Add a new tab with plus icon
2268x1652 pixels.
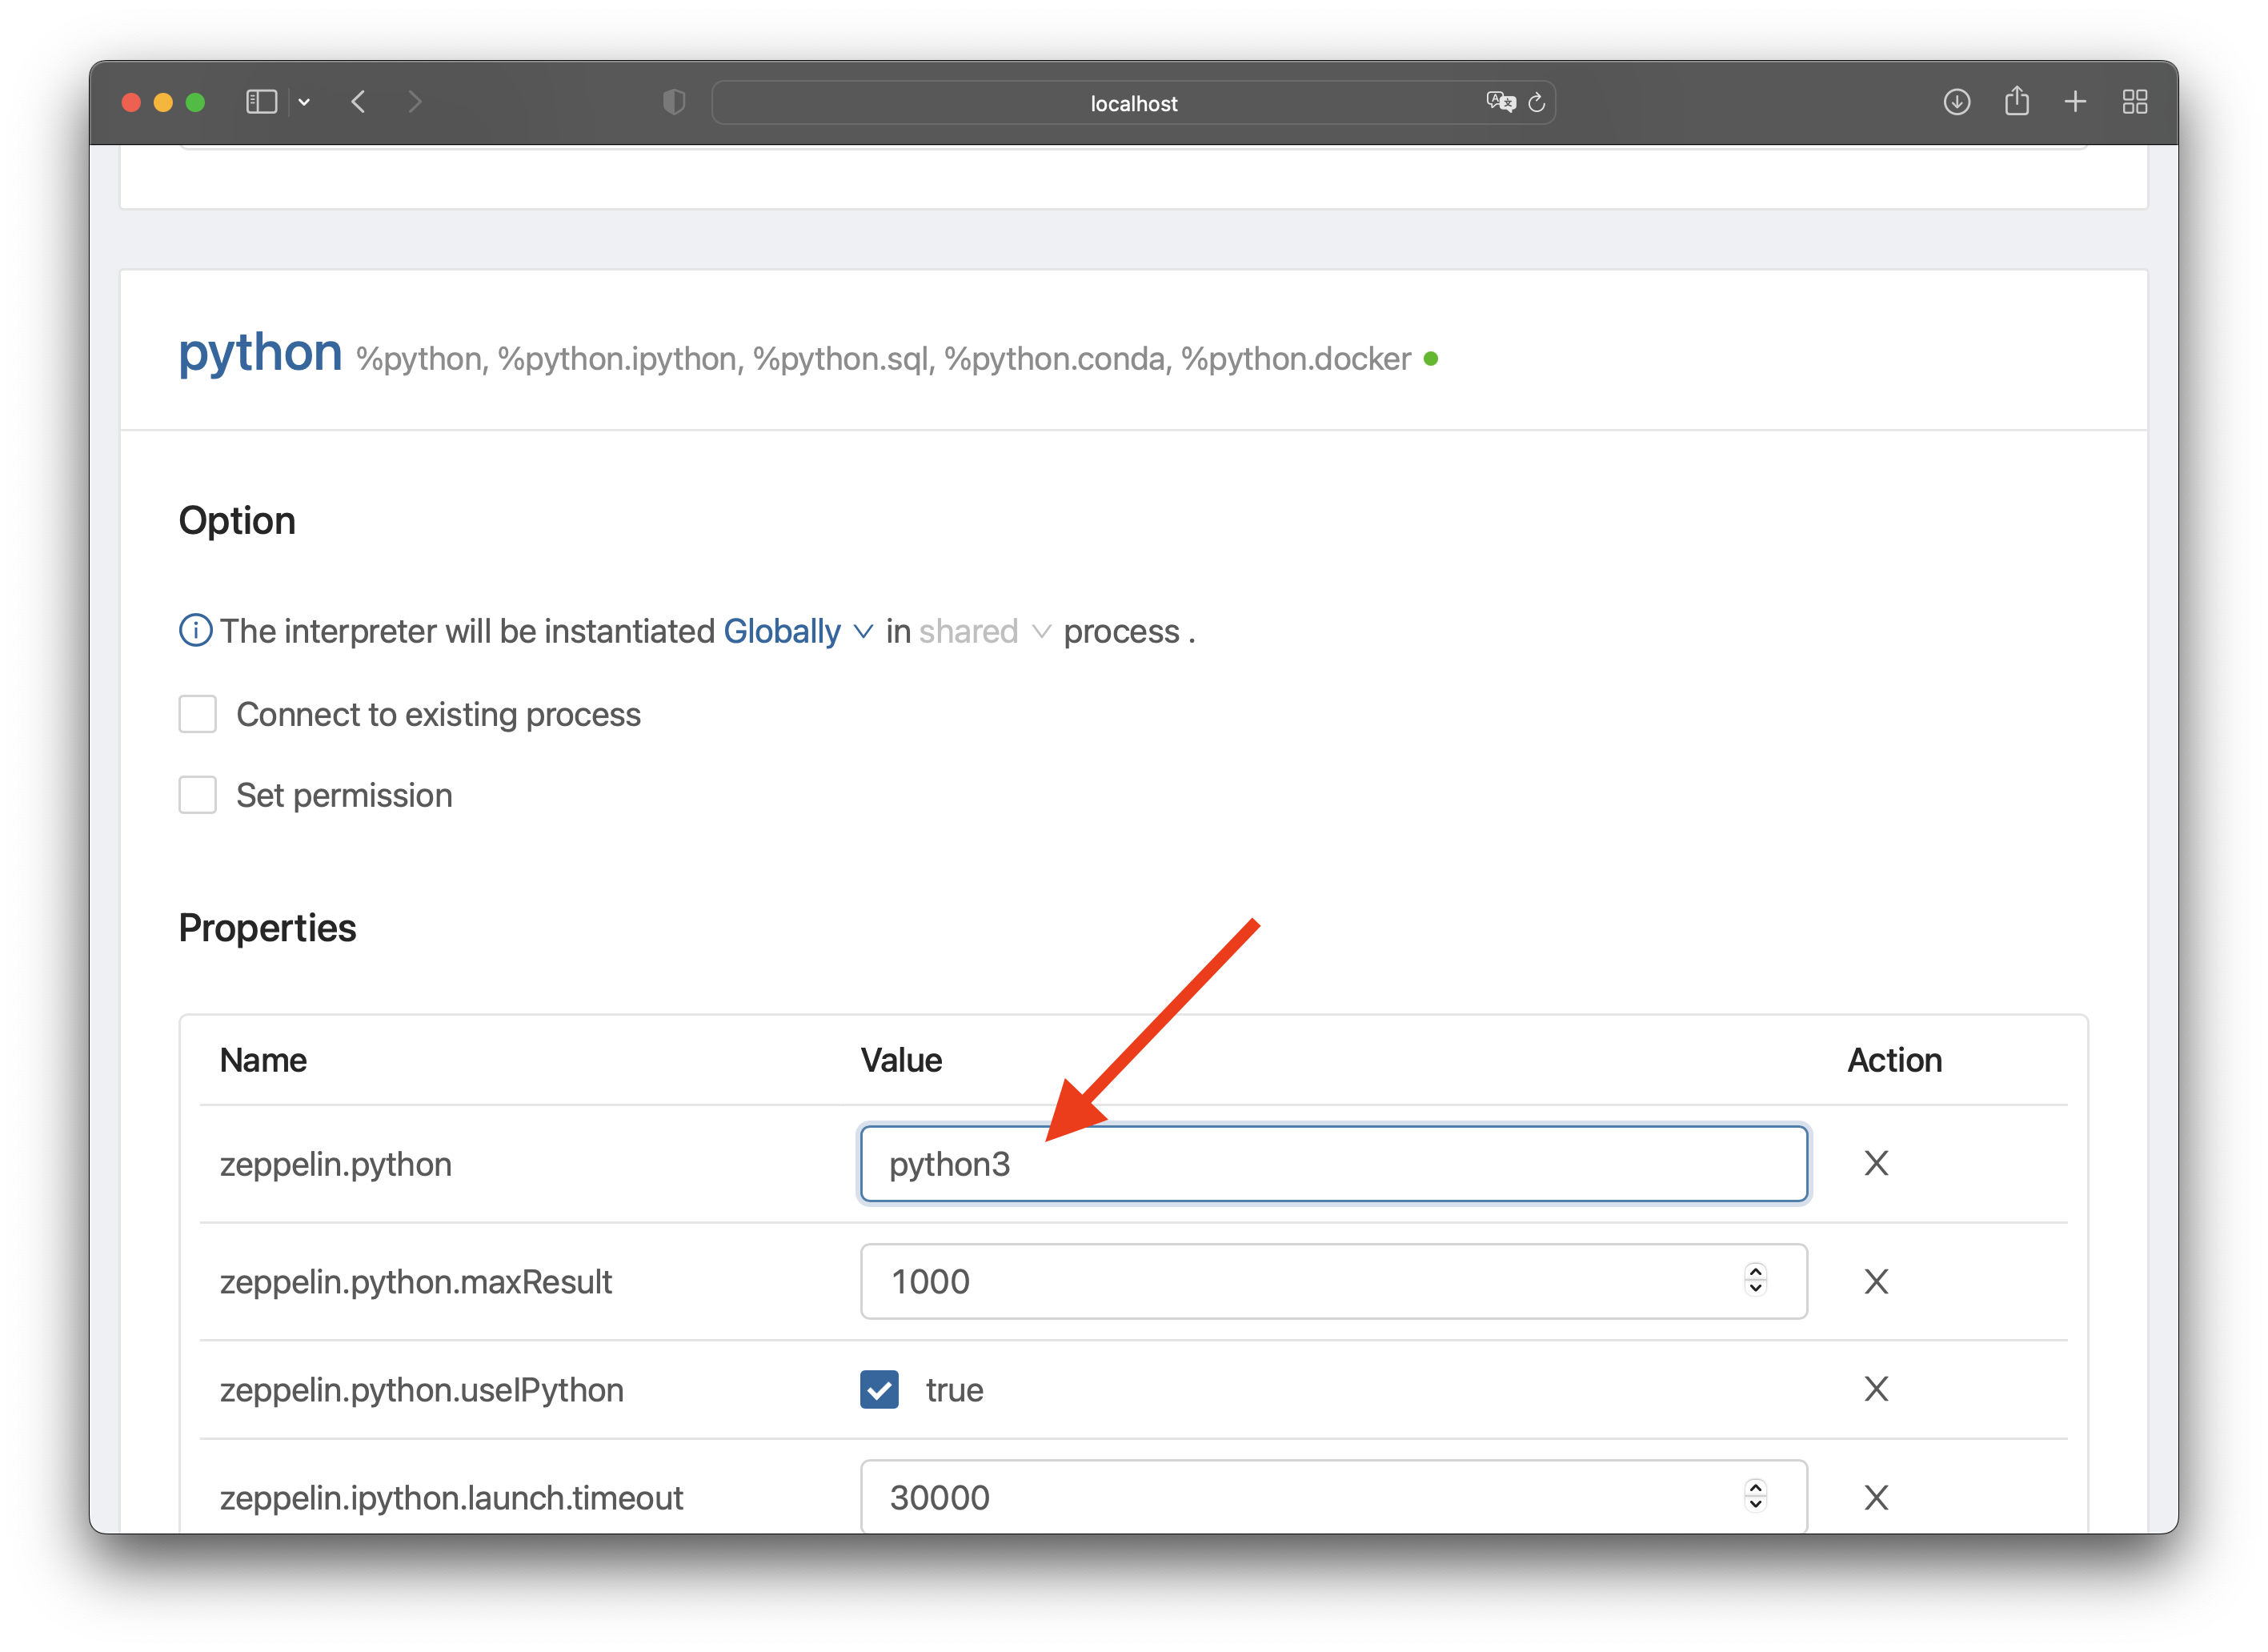[2075, 102]
